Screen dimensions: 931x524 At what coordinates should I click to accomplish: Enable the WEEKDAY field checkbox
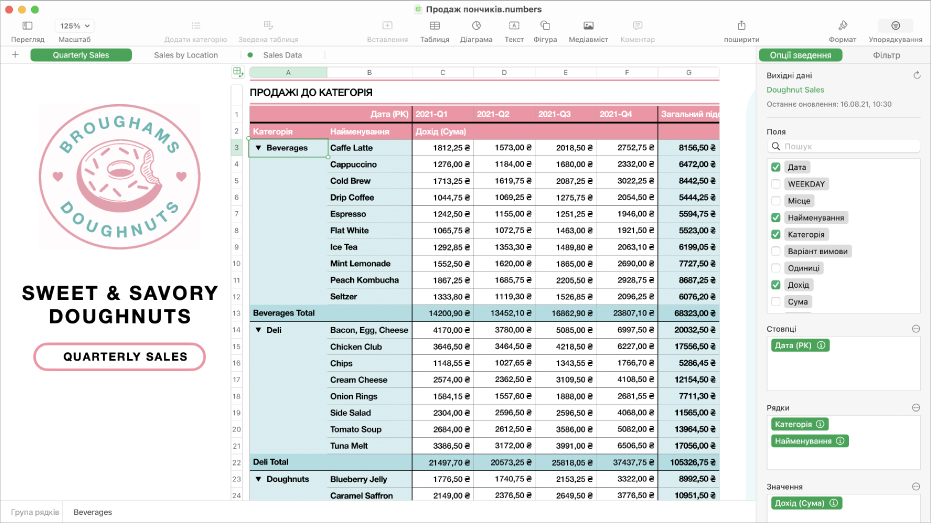click(776, 184)
